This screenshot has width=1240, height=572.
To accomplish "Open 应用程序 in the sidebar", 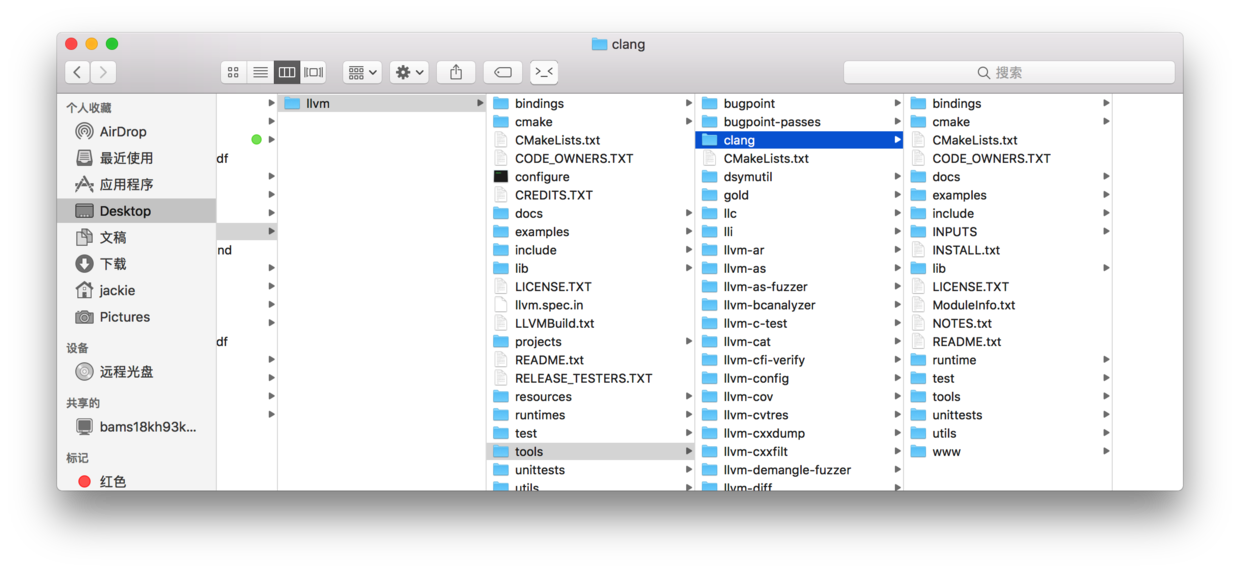I will point(137,184).
